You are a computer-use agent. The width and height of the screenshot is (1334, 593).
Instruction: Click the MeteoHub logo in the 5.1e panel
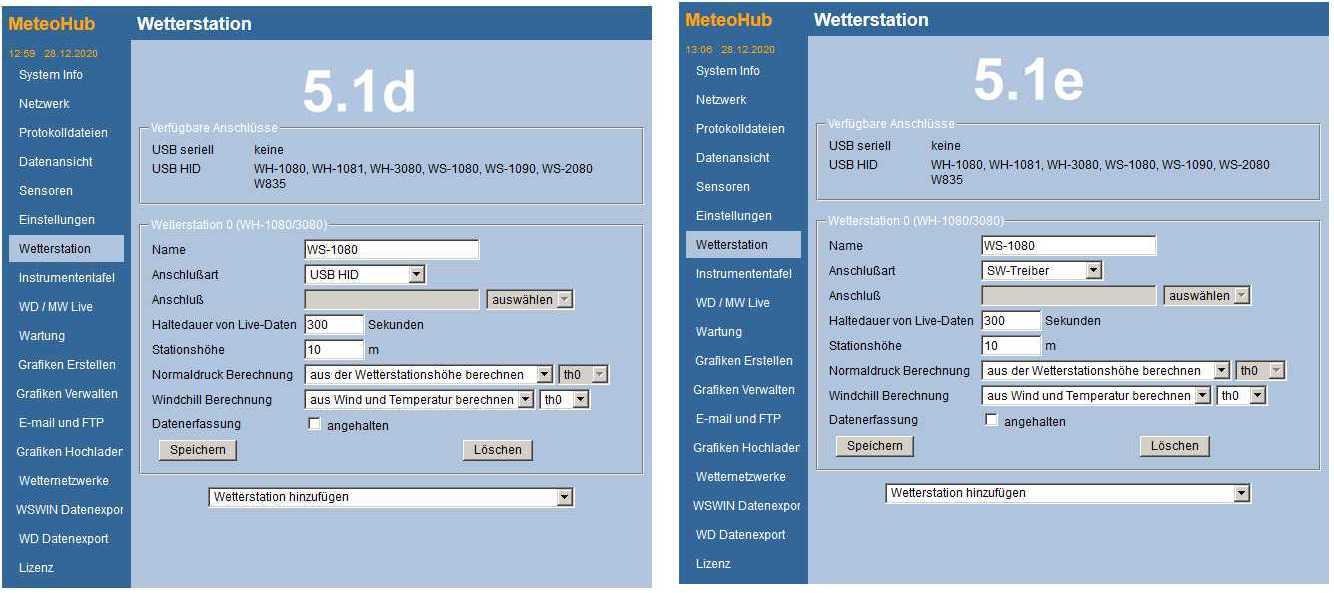click(729, 20)
